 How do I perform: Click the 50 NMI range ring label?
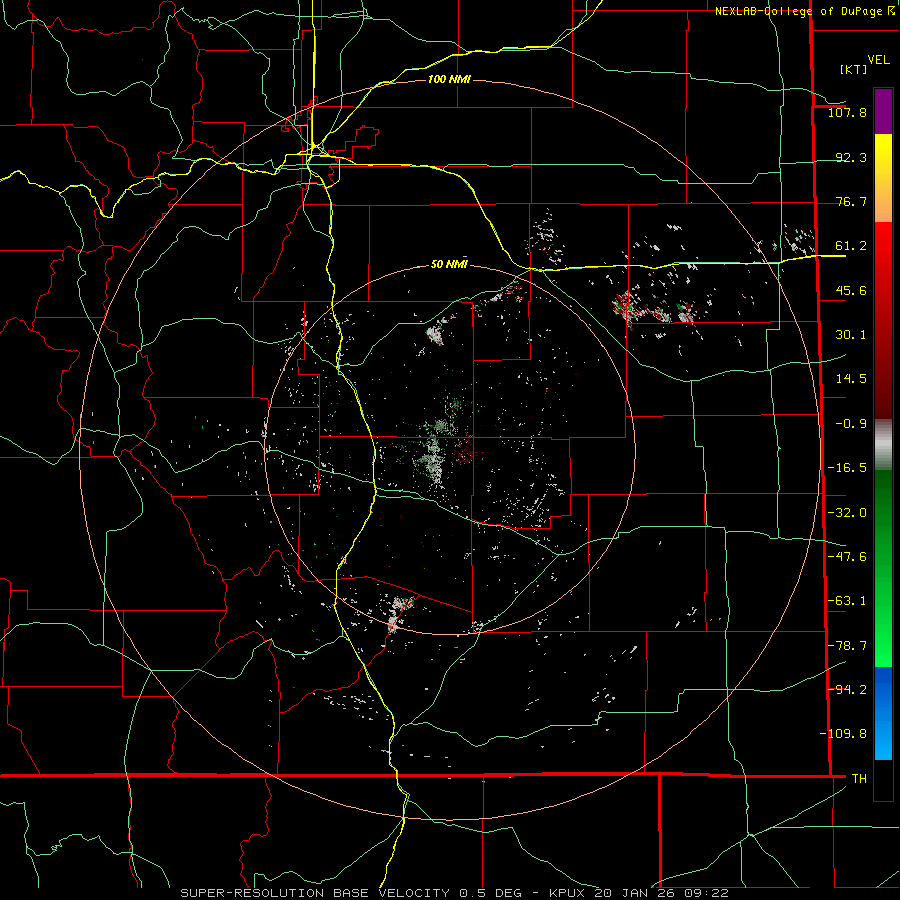coord(449,265)
